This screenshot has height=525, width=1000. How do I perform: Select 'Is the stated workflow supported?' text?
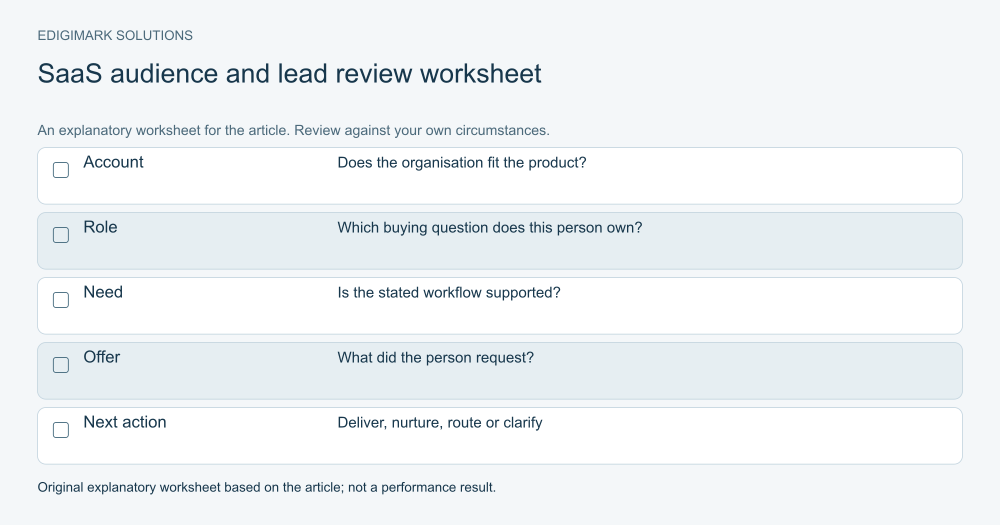449,293
